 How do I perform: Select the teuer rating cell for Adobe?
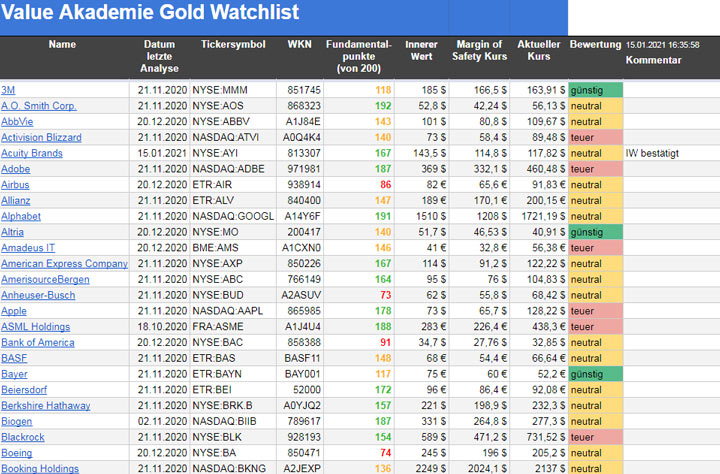[x=596, y=169]
